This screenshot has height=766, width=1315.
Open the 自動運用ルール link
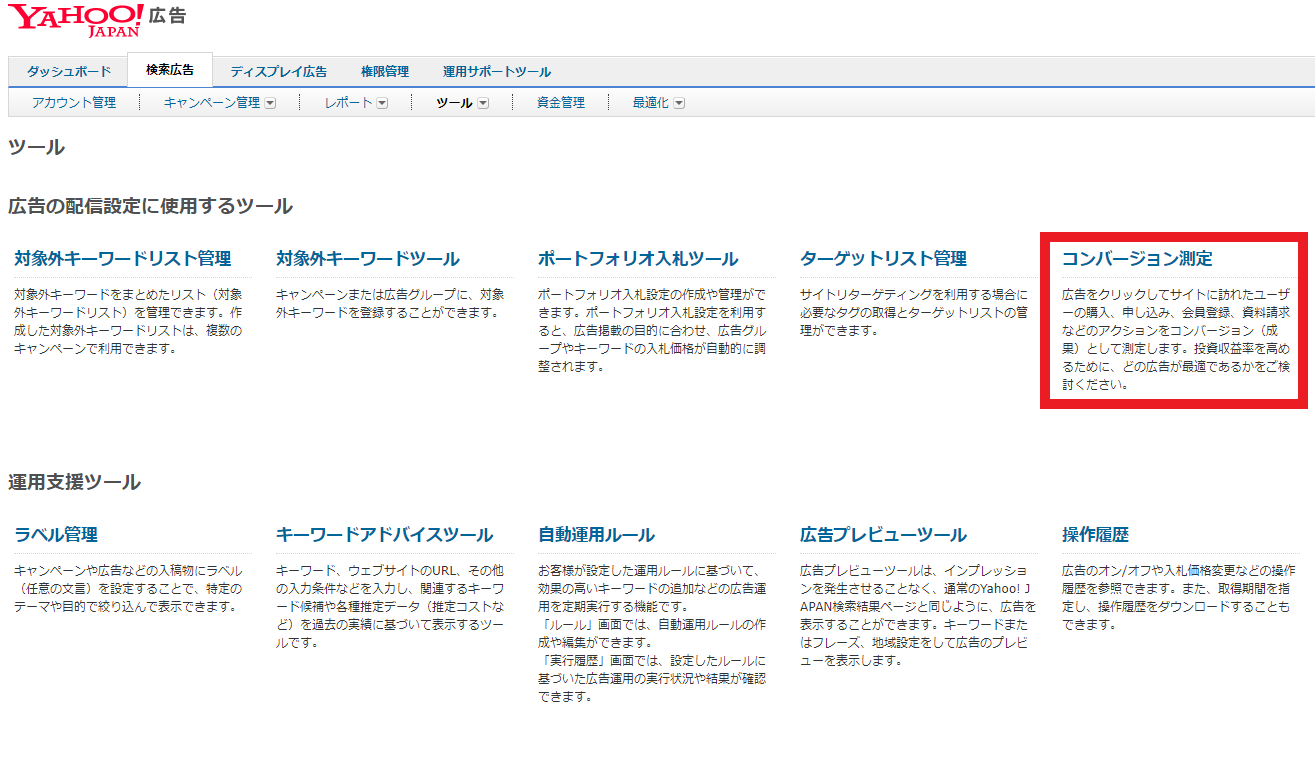coord(596,535)
